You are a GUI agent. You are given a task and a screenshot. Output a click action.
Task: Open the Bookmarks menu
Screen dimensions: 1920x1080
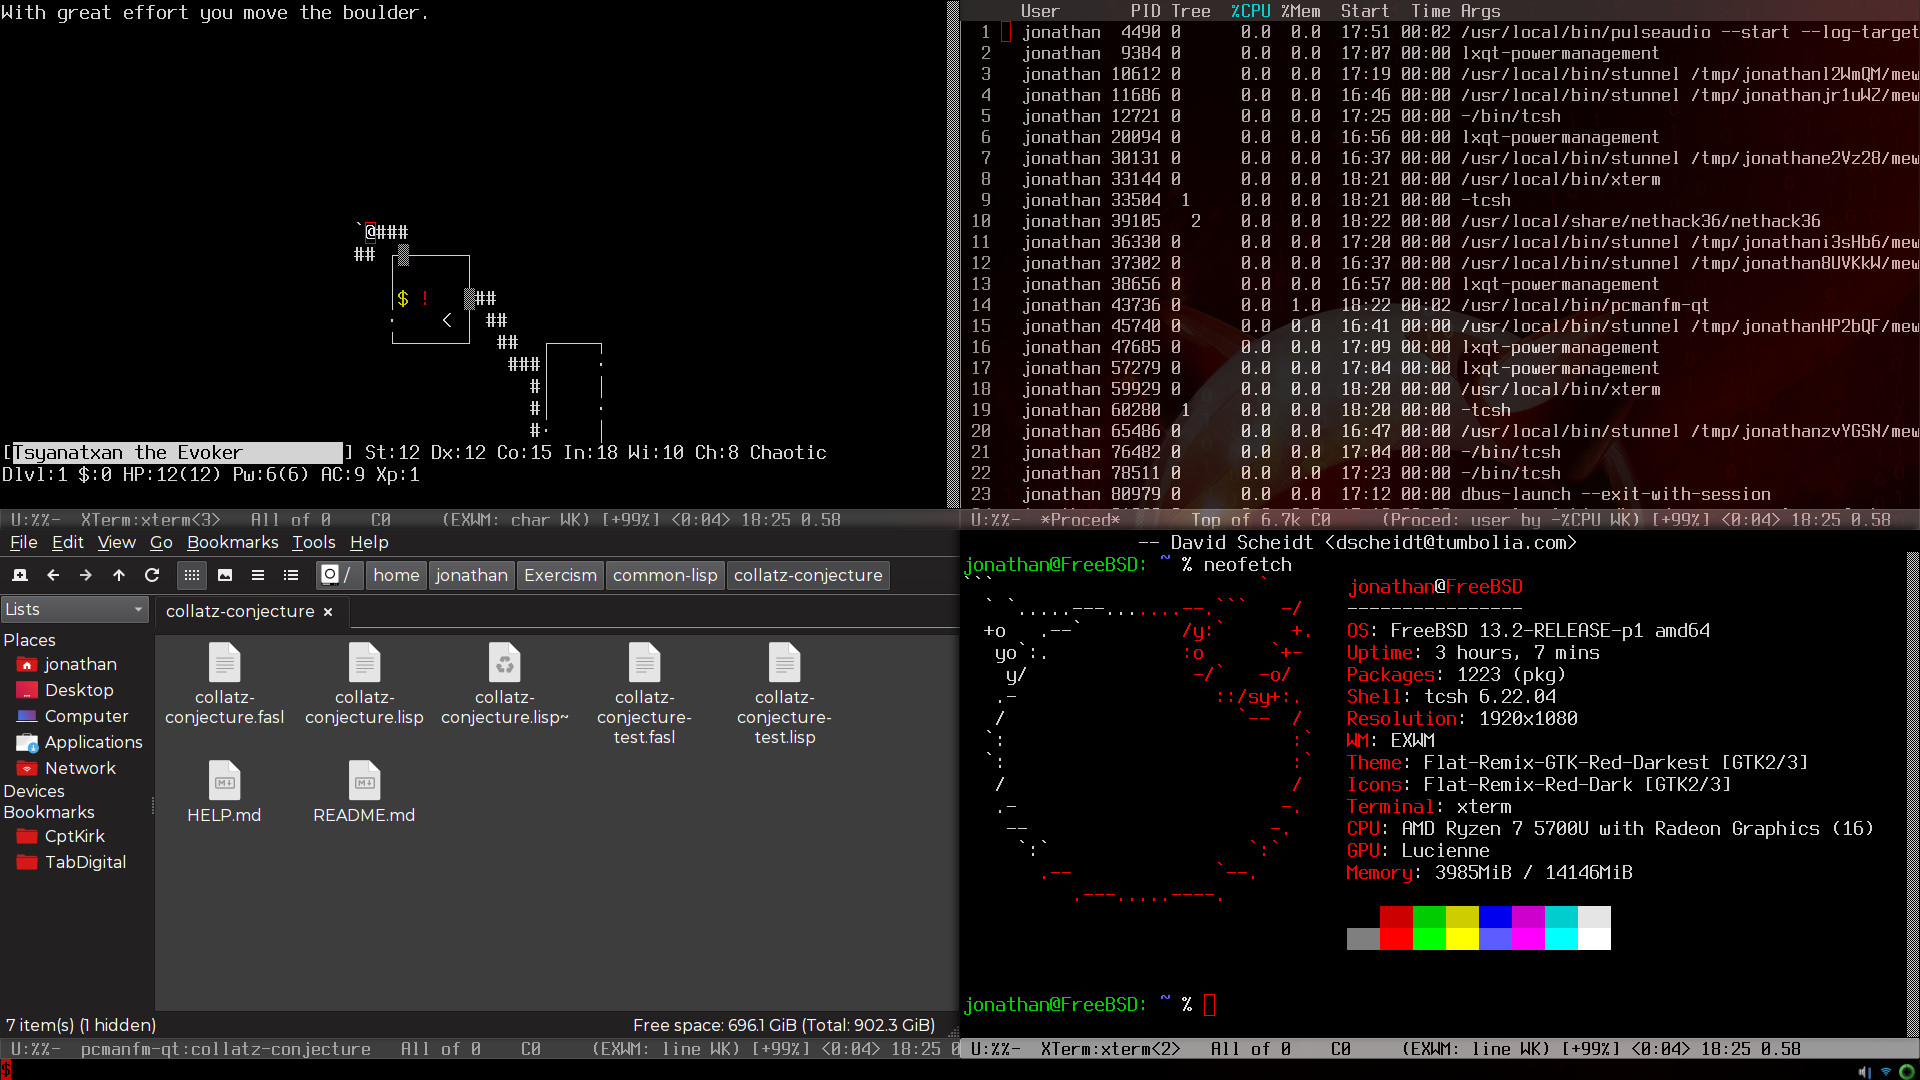pos(233,542)
